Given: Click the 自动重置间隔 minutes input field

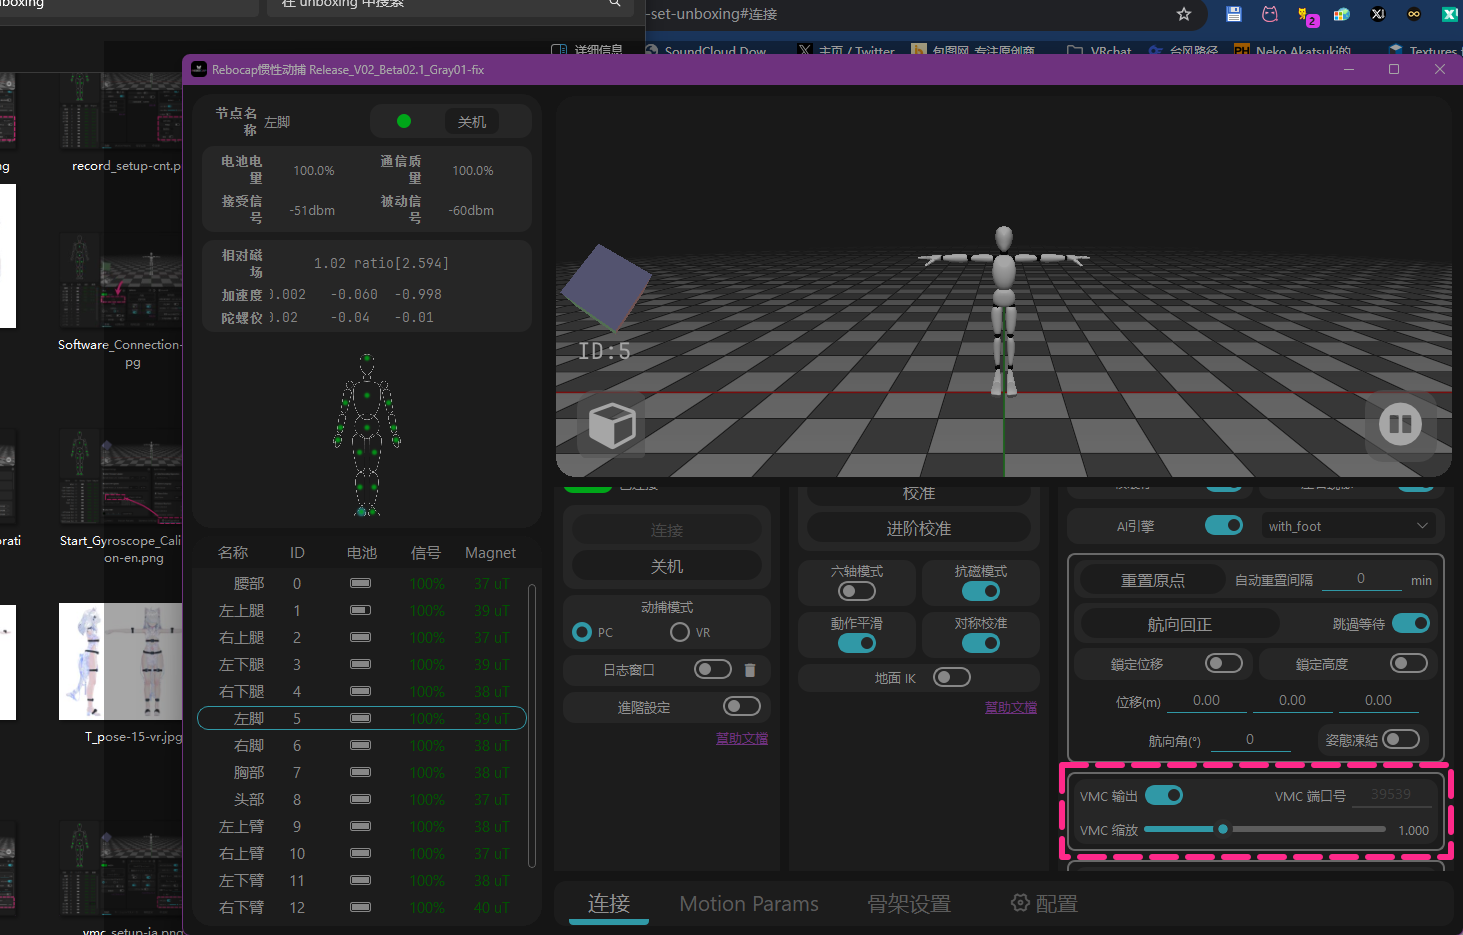Looking at the screenshot, I should (1361, 579).
